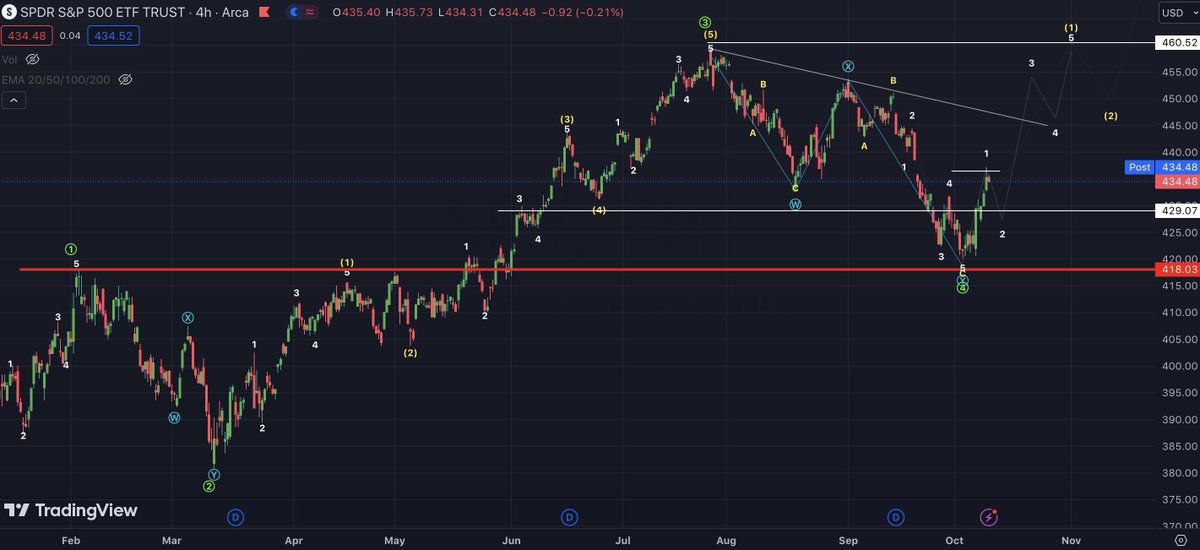
Task: Click the blue Post market label
Action: coord(1139,167)
